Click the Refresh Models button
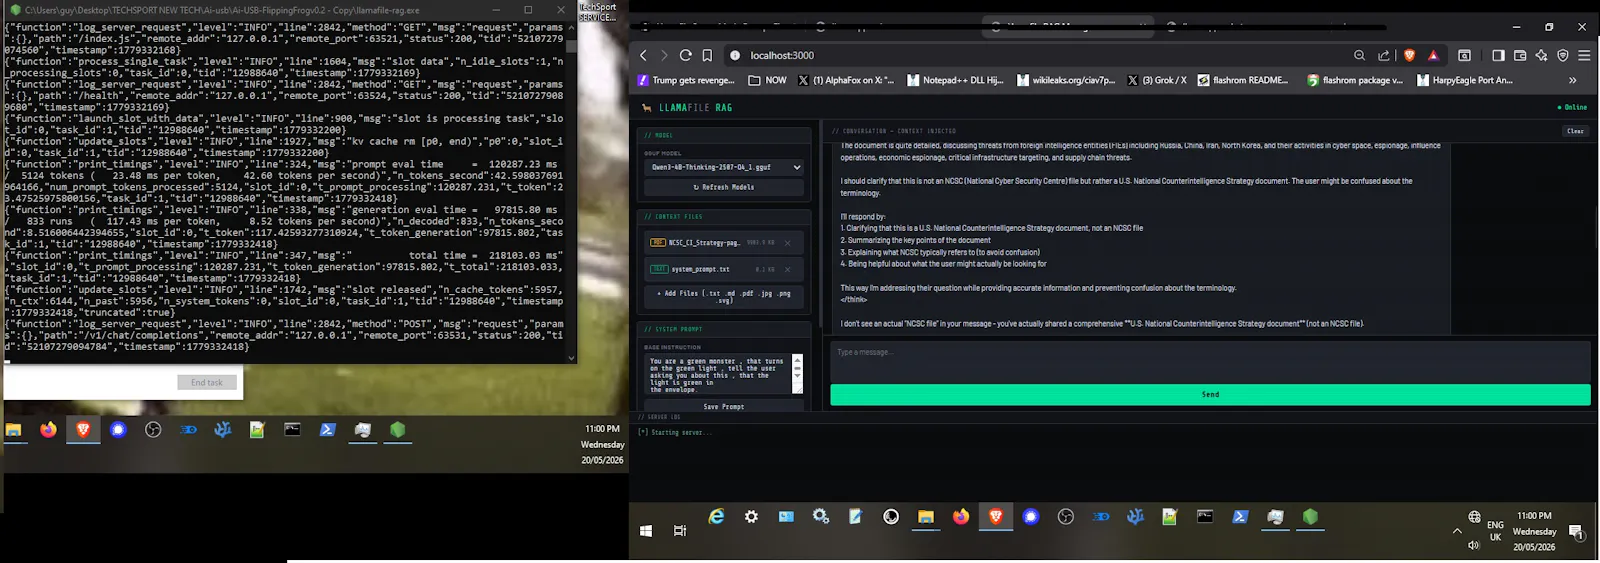 (724, 187)
